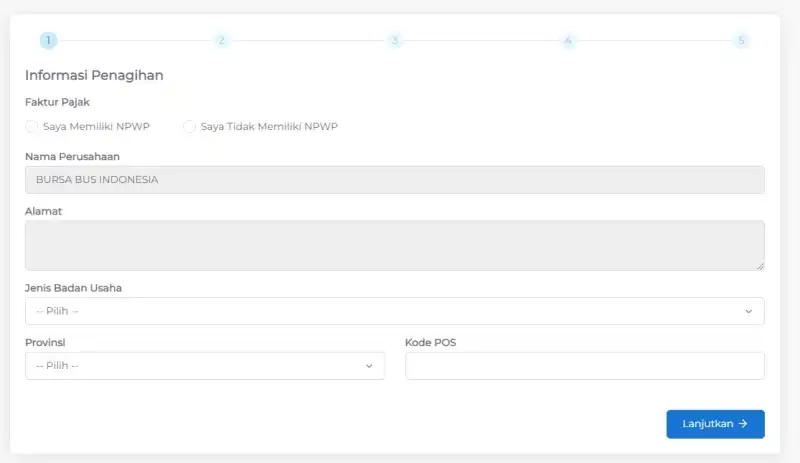Focus the Alamat text area
The width and height of the screenshot is (800, 463).
click(x=394, y=246)
